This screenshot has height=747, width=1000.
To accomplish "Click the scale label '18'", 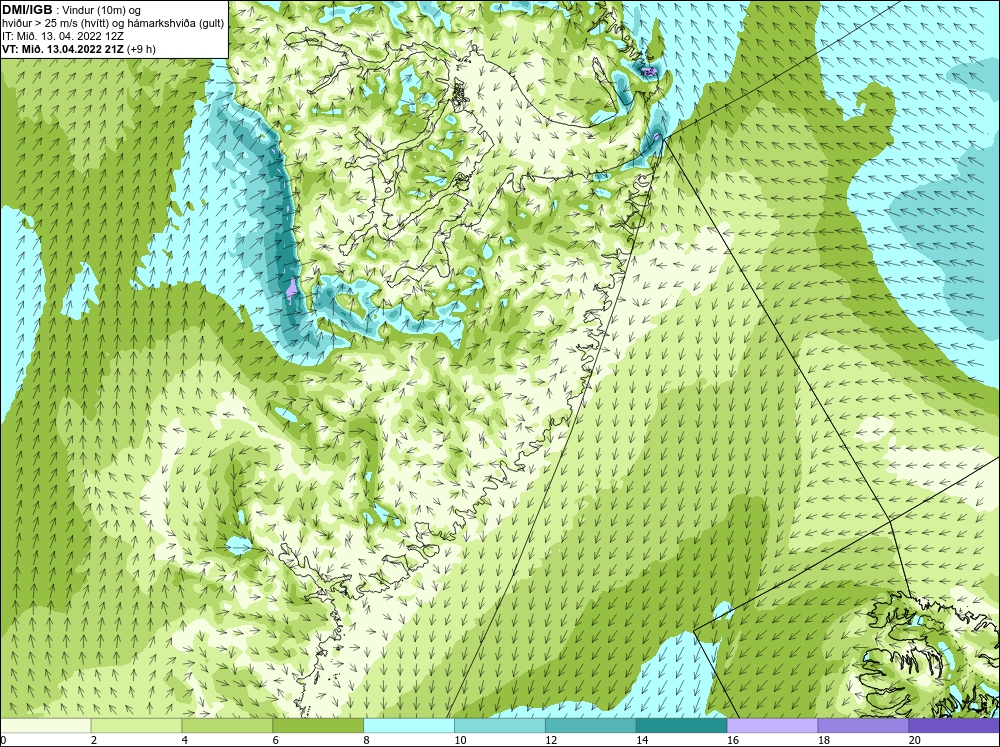I will coord(824,740).
